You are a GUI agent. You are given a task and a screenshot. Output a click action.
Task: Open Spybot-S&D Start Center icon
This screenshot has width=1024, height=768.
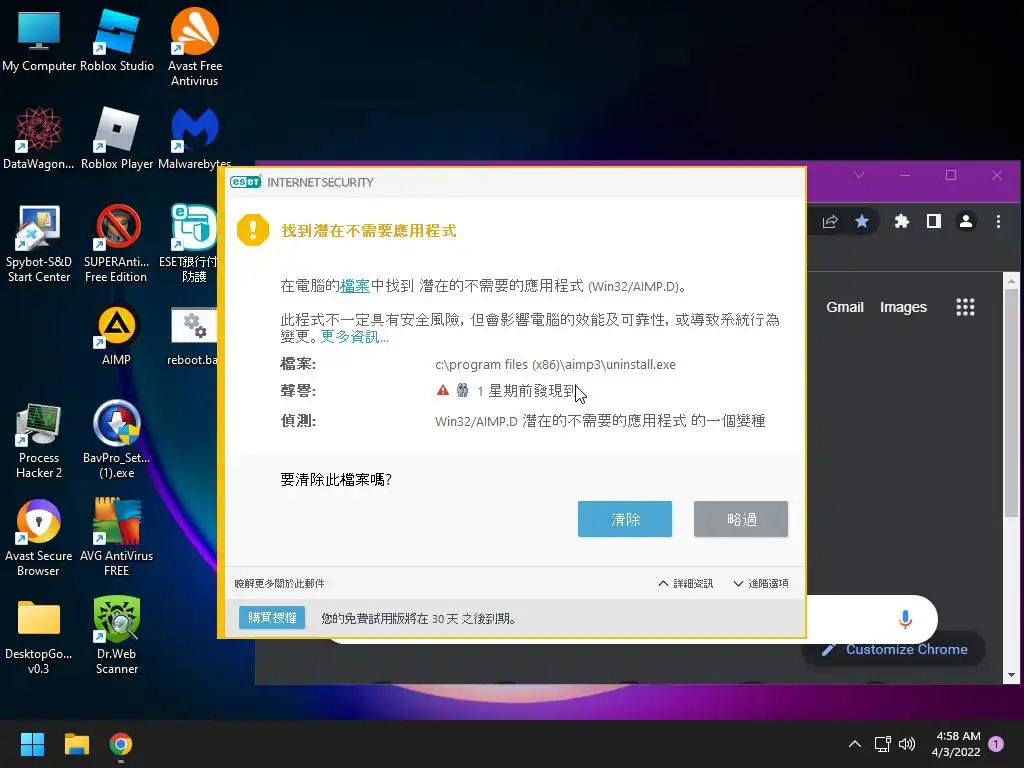pos(39,243)
